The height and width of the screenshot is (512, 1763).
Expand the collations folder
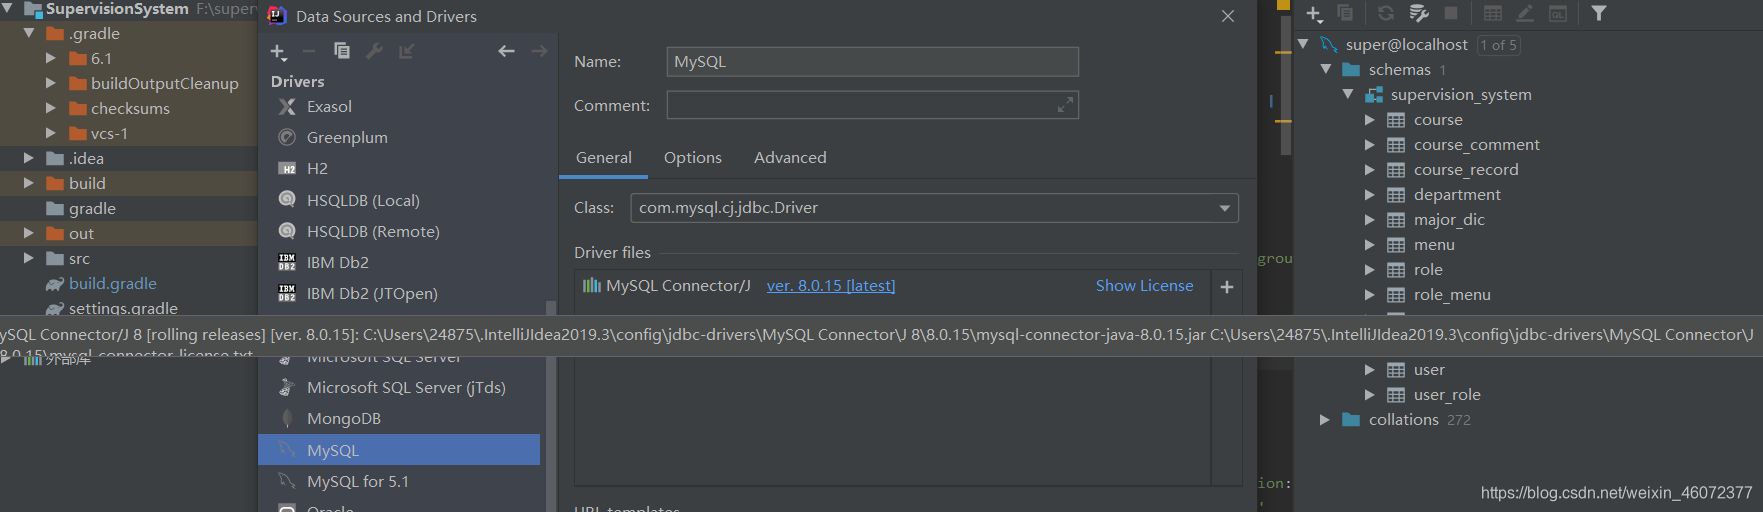(1325, 419)
